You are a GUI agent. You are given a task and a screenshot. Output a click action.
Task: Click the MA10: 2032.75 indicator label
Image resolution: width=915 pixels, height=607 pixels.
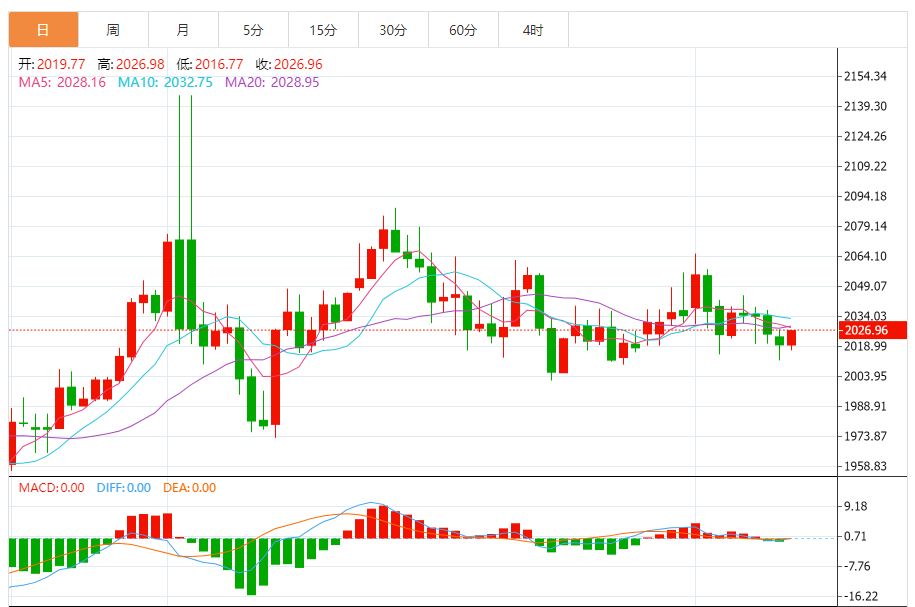pos(165,82)
